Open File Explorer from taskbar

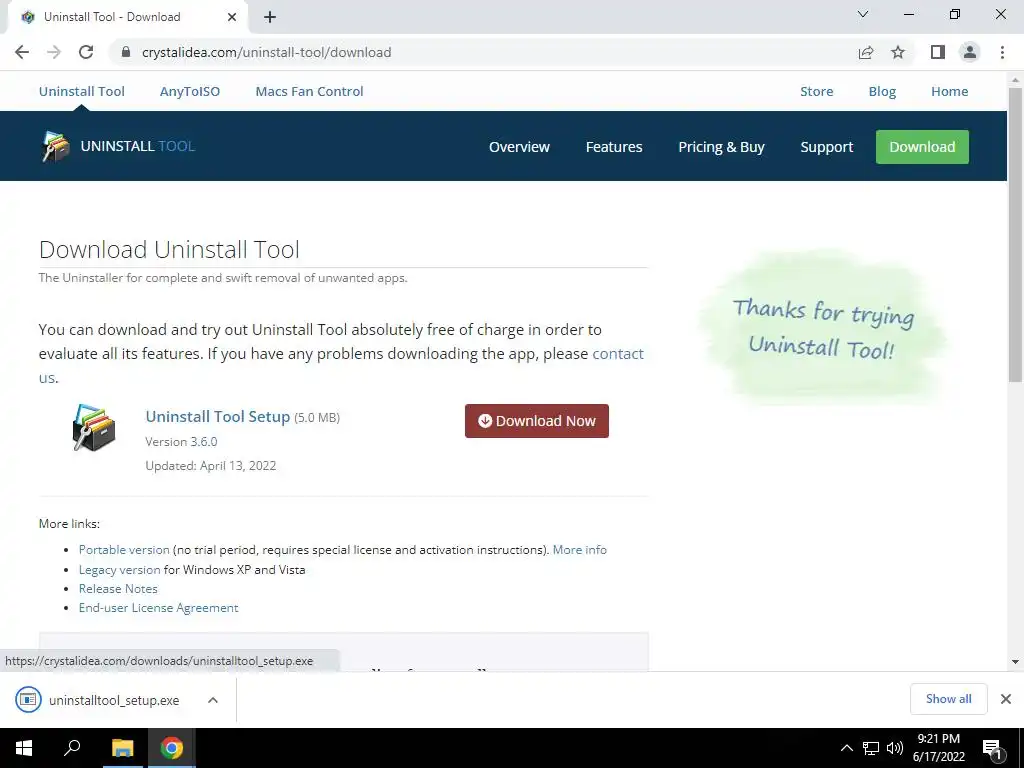(122, 748)
